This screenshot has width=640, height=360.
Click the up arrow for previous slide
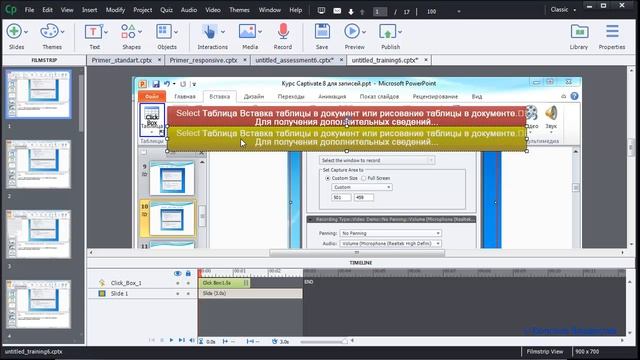362,12
